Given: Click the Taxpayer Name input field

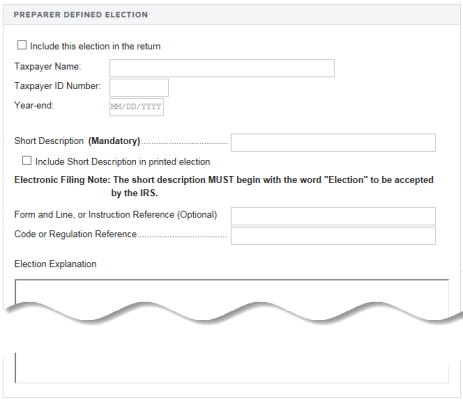Looking at the screenshot, I should [x=222, y=68].
